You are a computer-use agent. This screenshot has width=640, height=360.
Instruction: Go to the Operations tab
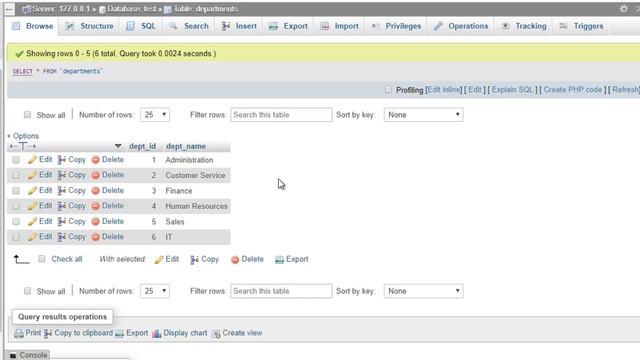click(x=460, y=26)
